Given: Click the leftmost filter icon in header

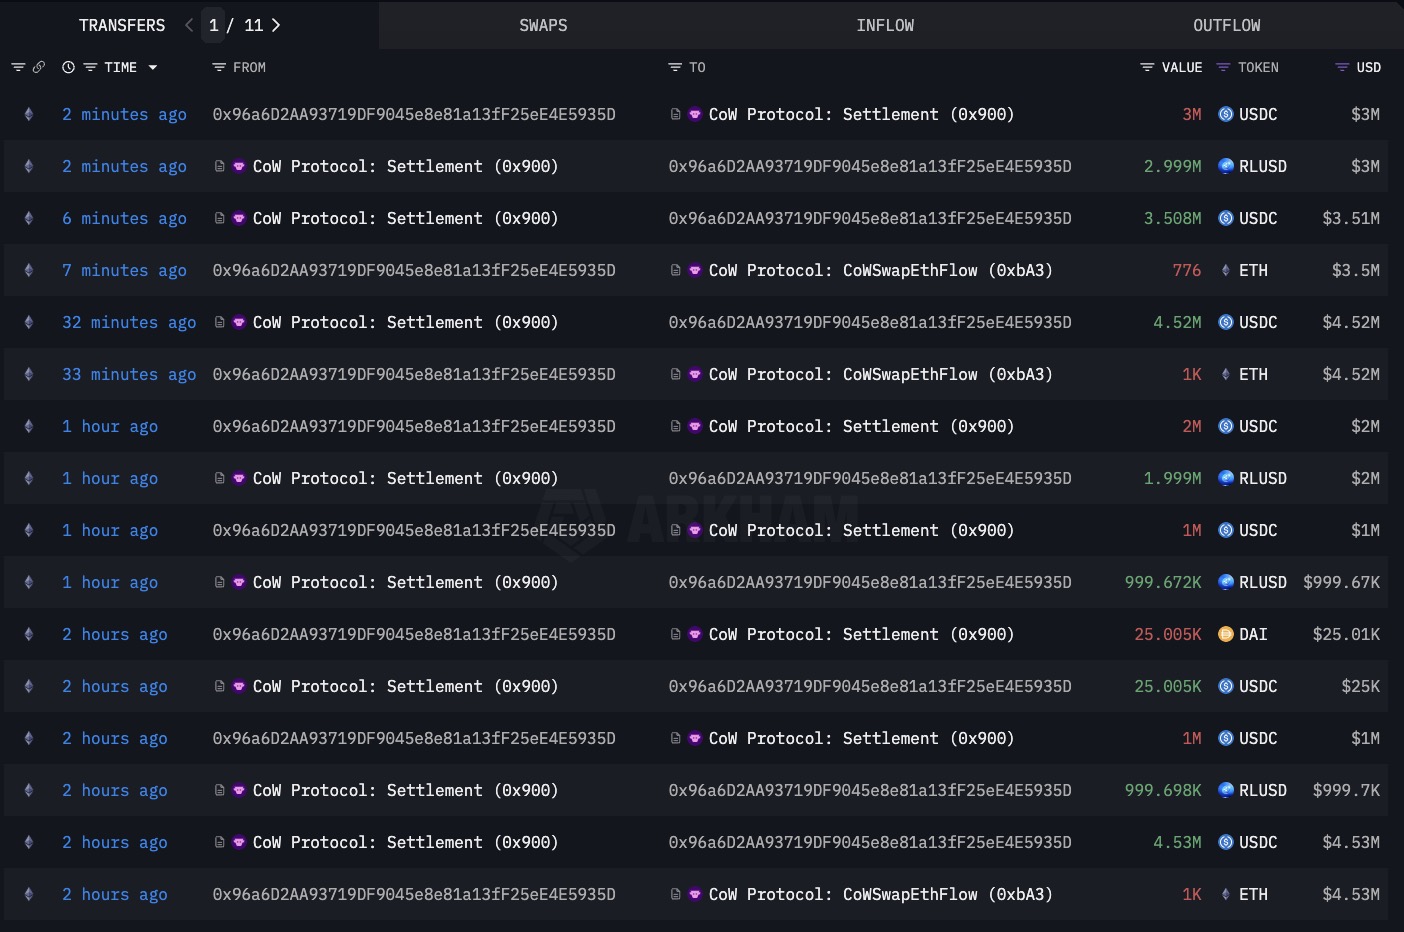Looking at the screenshot, I should 18,67.
